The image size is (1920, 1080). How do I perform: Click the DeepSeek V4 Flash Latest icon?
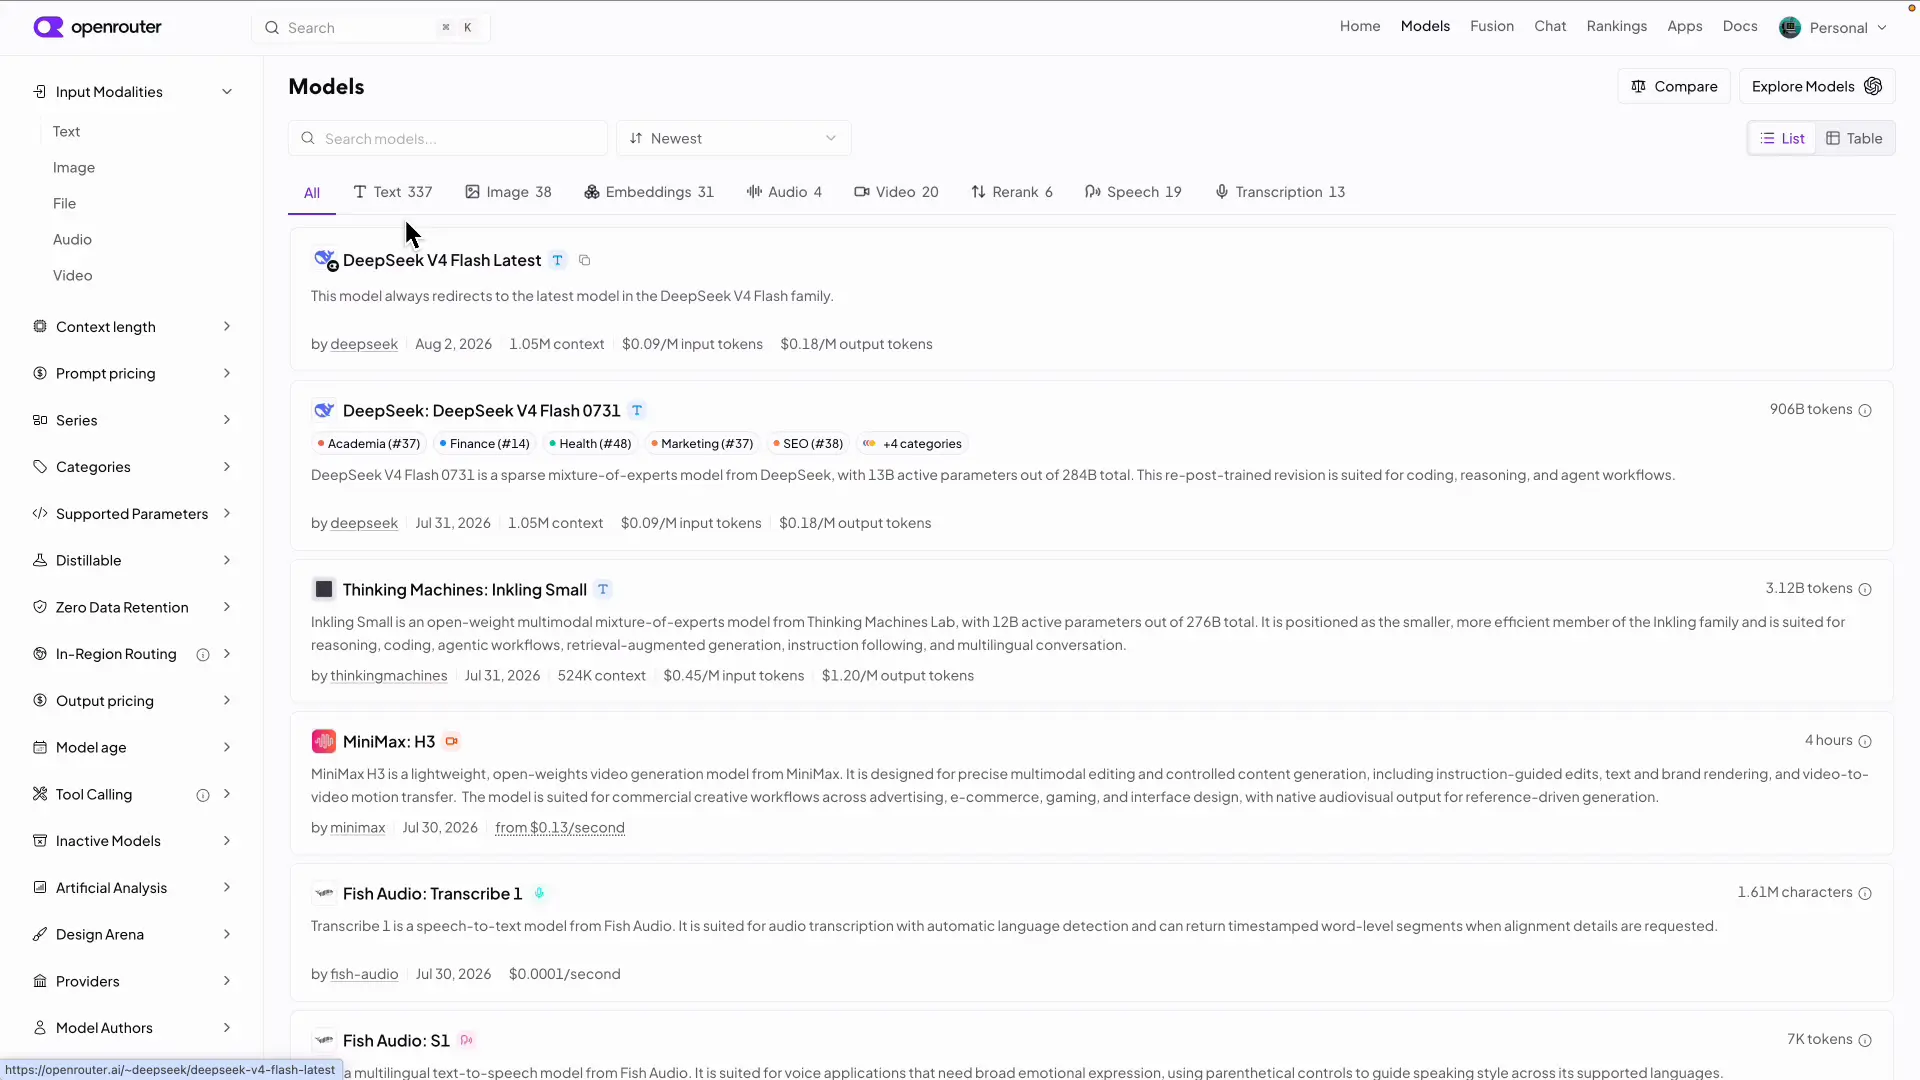[x=325, y=261]
